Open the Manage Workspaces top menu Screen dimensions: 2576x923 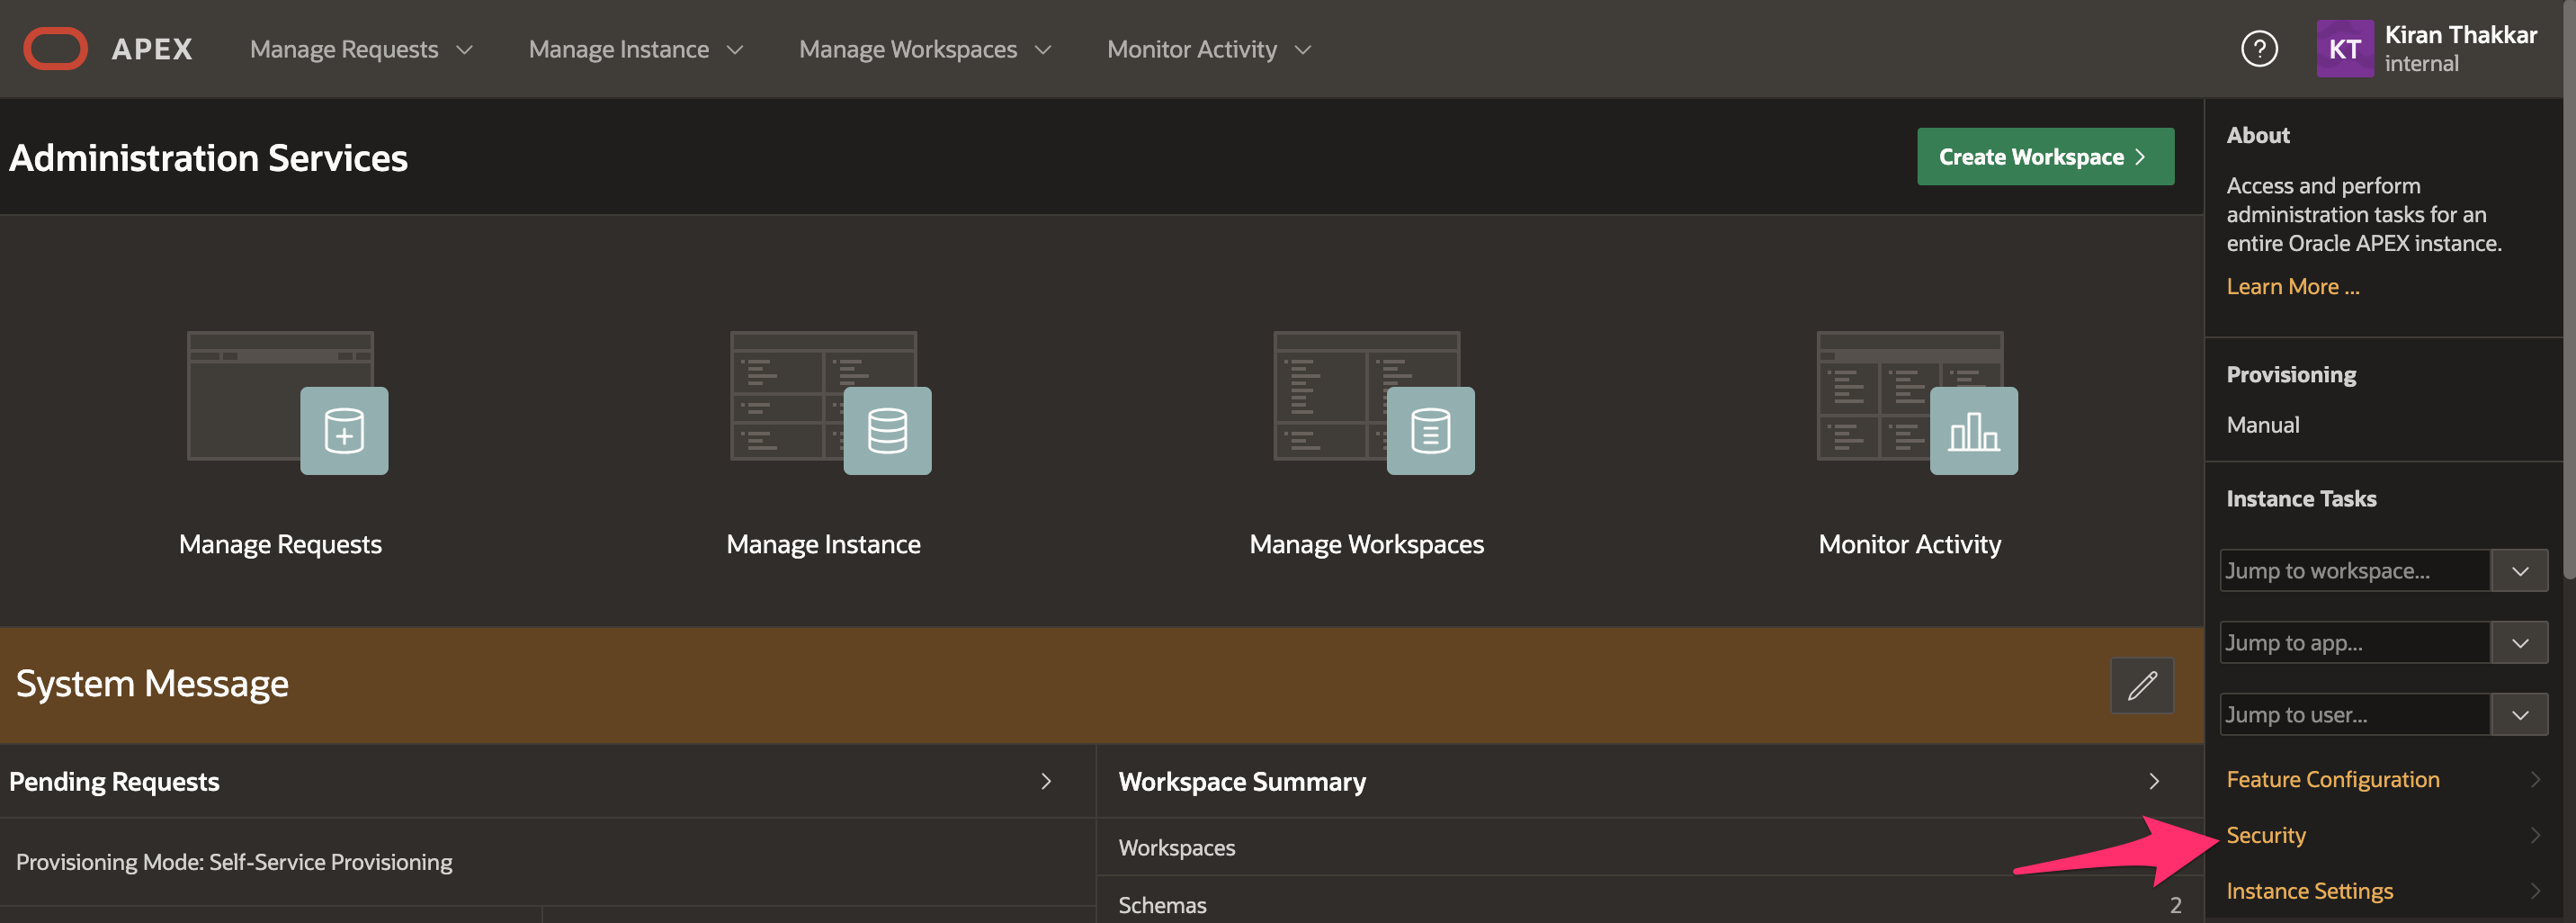(x=924, y=49)
